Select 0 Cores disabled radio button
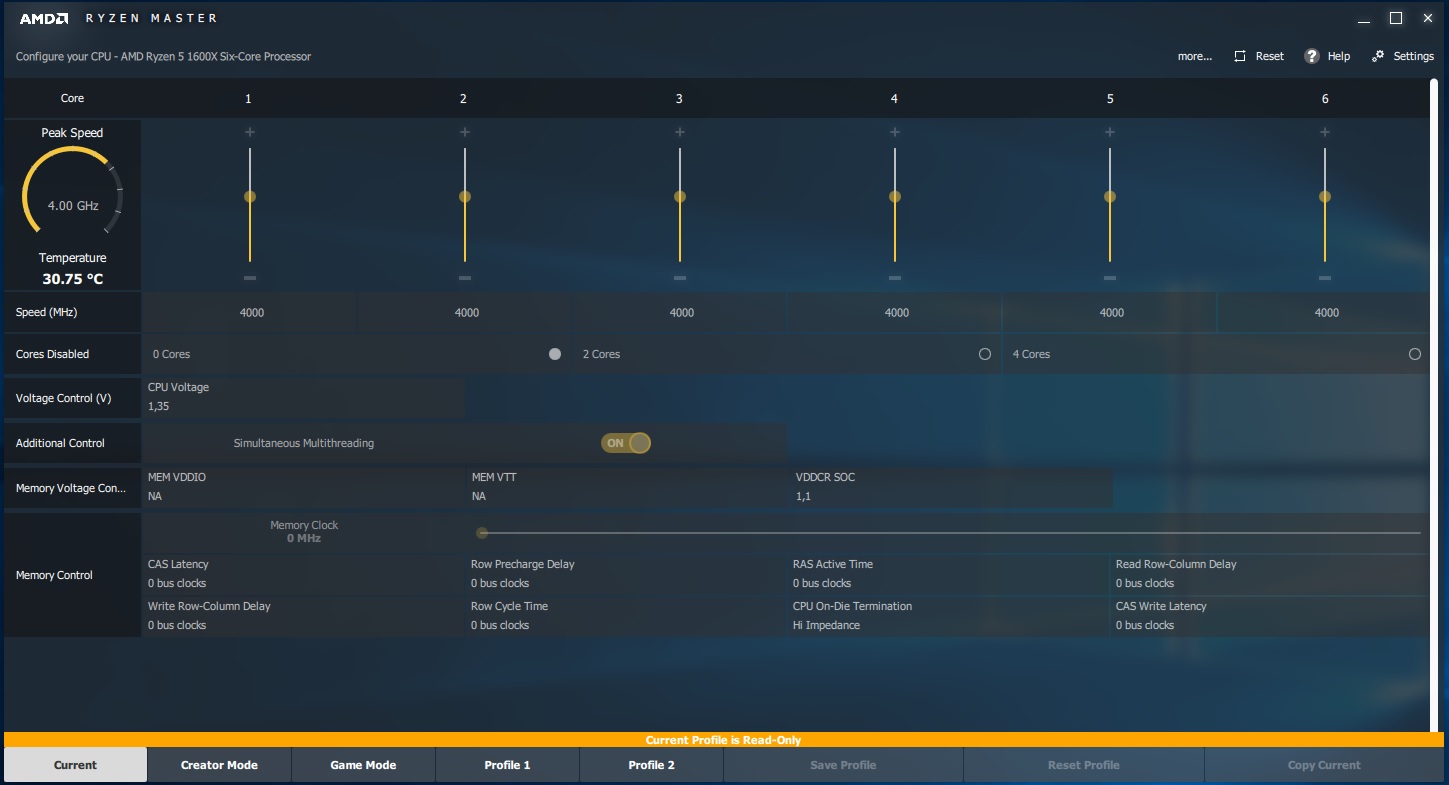The height and width of the screenshot is (785, 1449). (555, 354)
